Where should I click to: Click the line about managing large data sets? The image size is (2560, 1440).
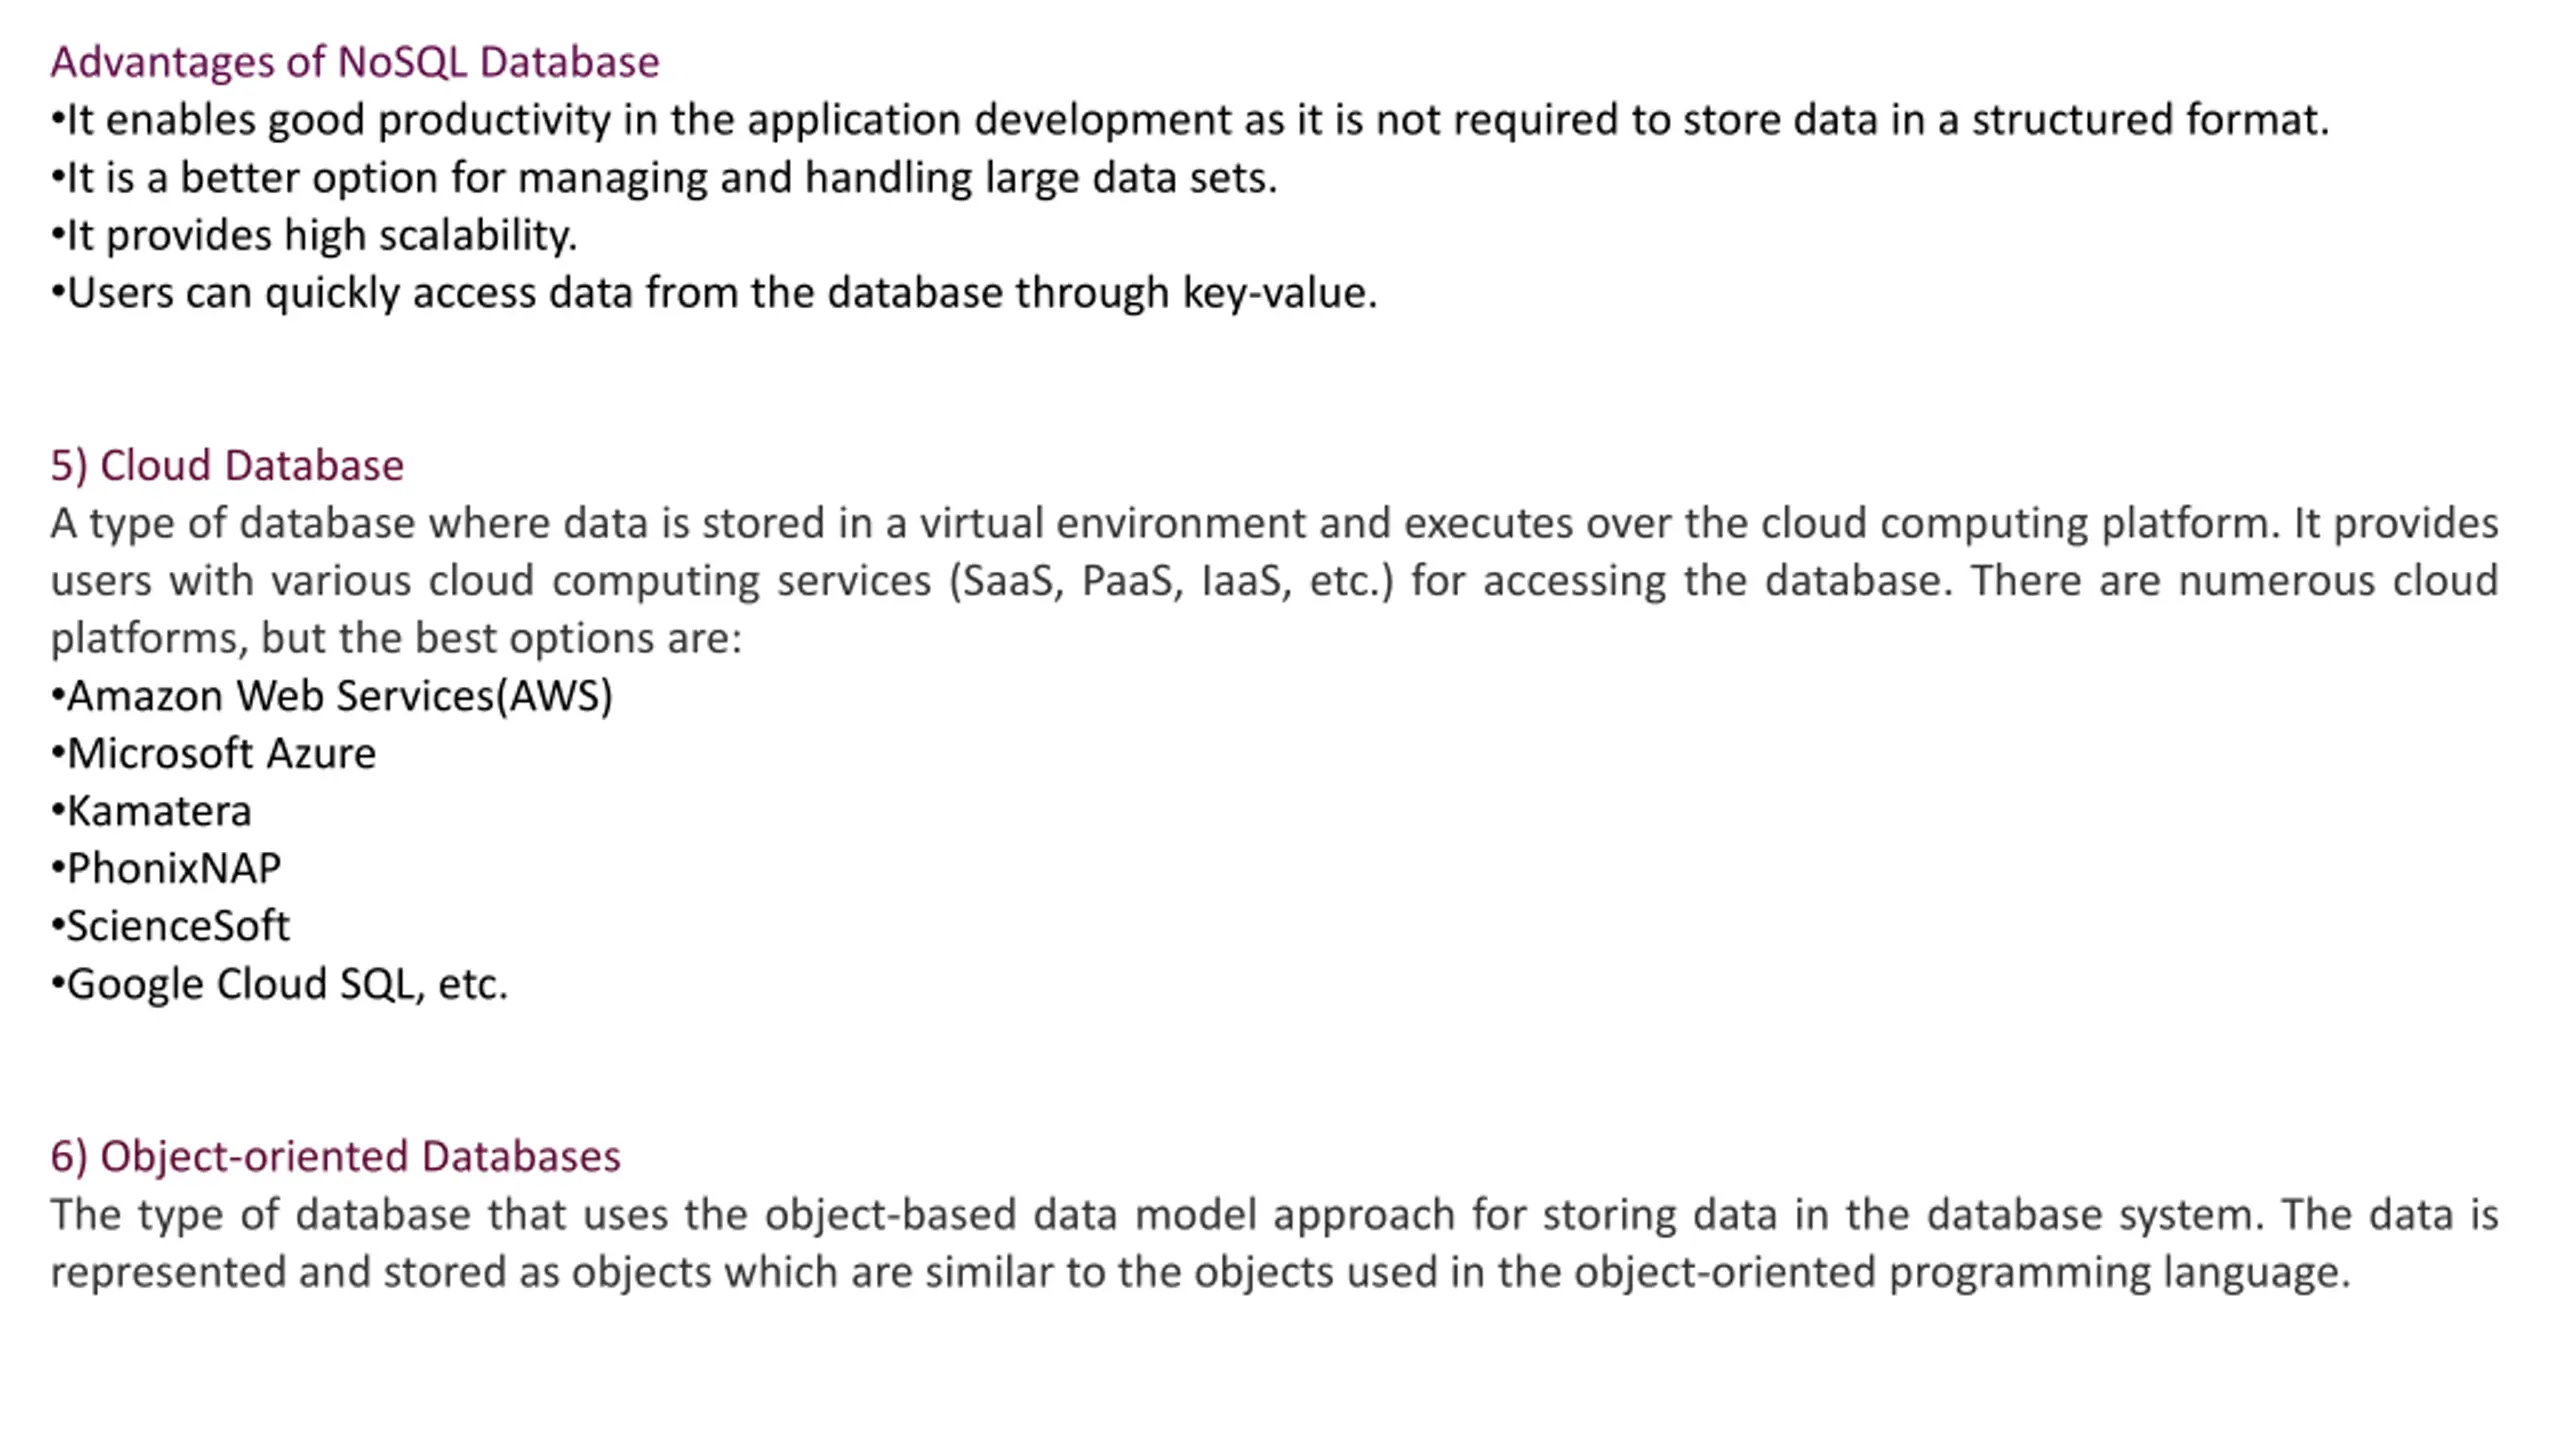click(x=664, y=179)
